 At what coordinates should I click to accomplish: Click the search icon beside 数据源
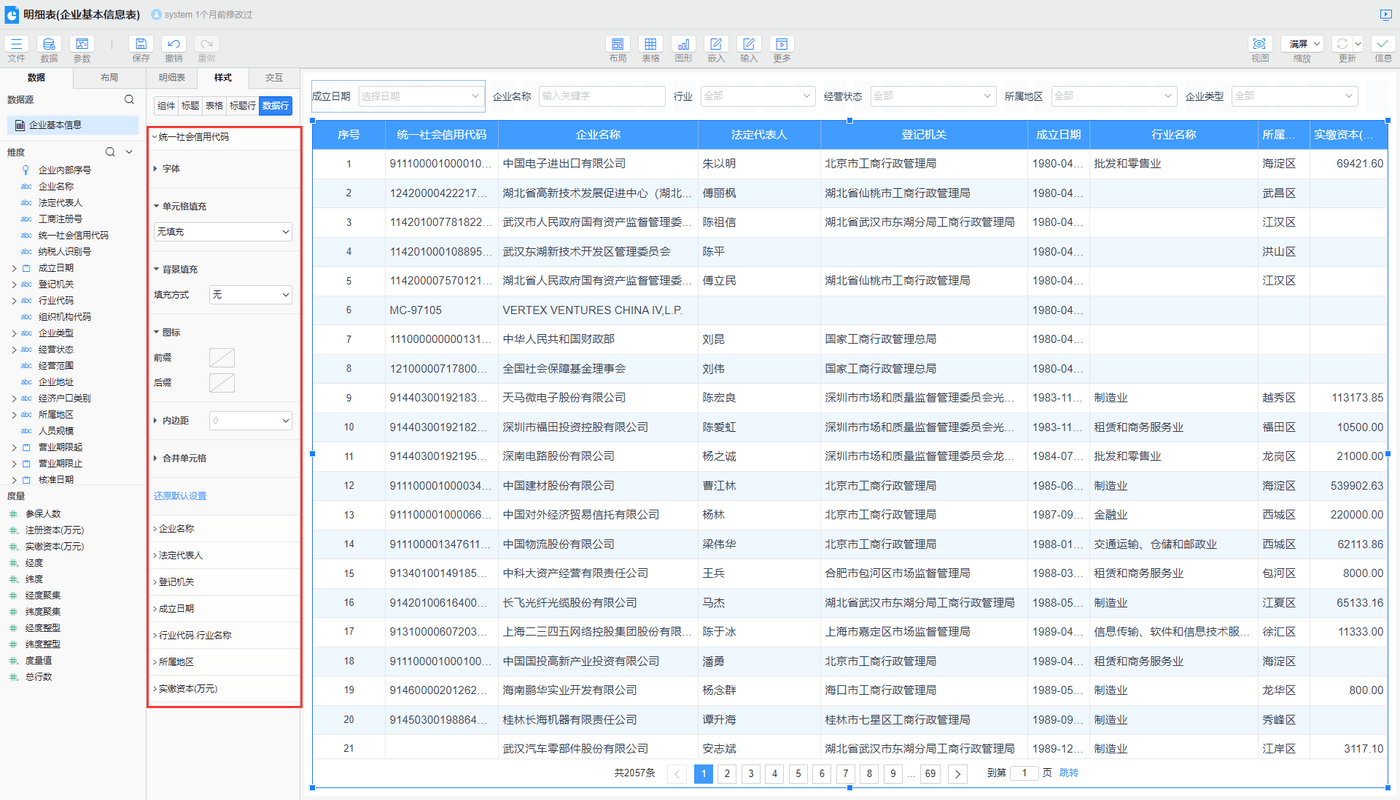point(129,100)
